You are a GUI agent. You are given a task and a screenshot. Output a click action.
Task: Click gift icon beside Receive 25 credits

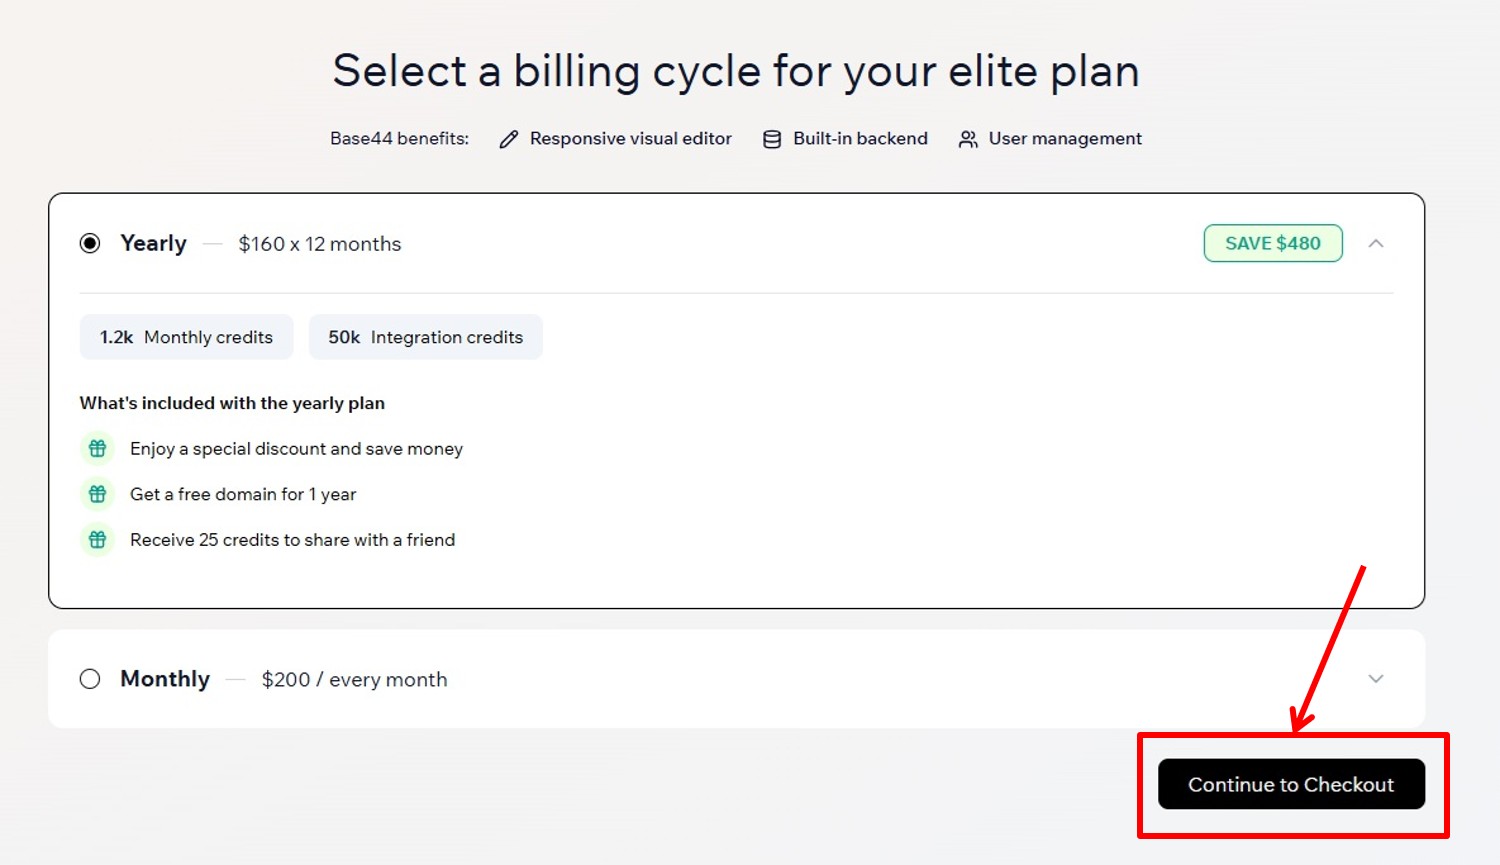97,540
